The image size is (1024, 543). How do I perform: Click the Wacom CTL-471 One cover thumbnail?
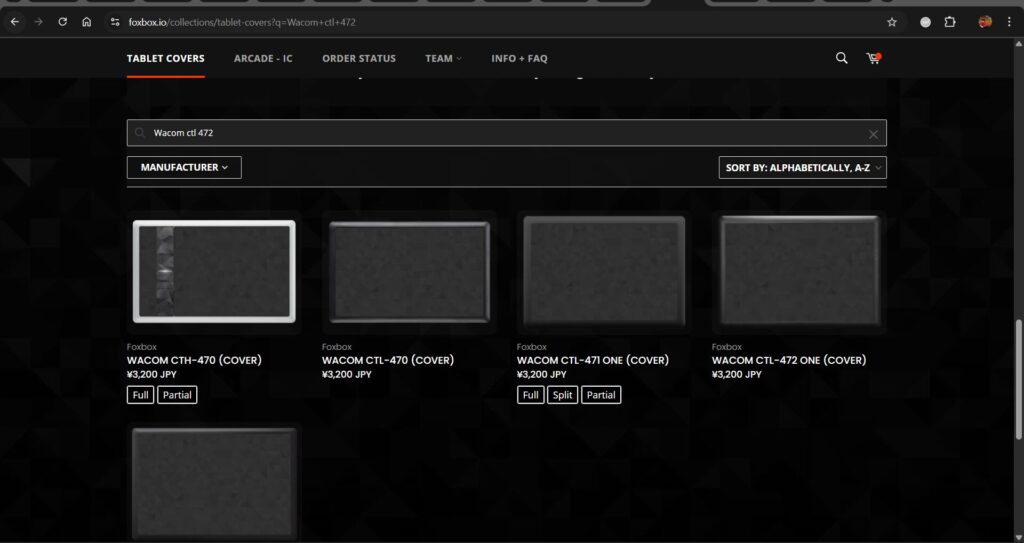click(604, 272)
